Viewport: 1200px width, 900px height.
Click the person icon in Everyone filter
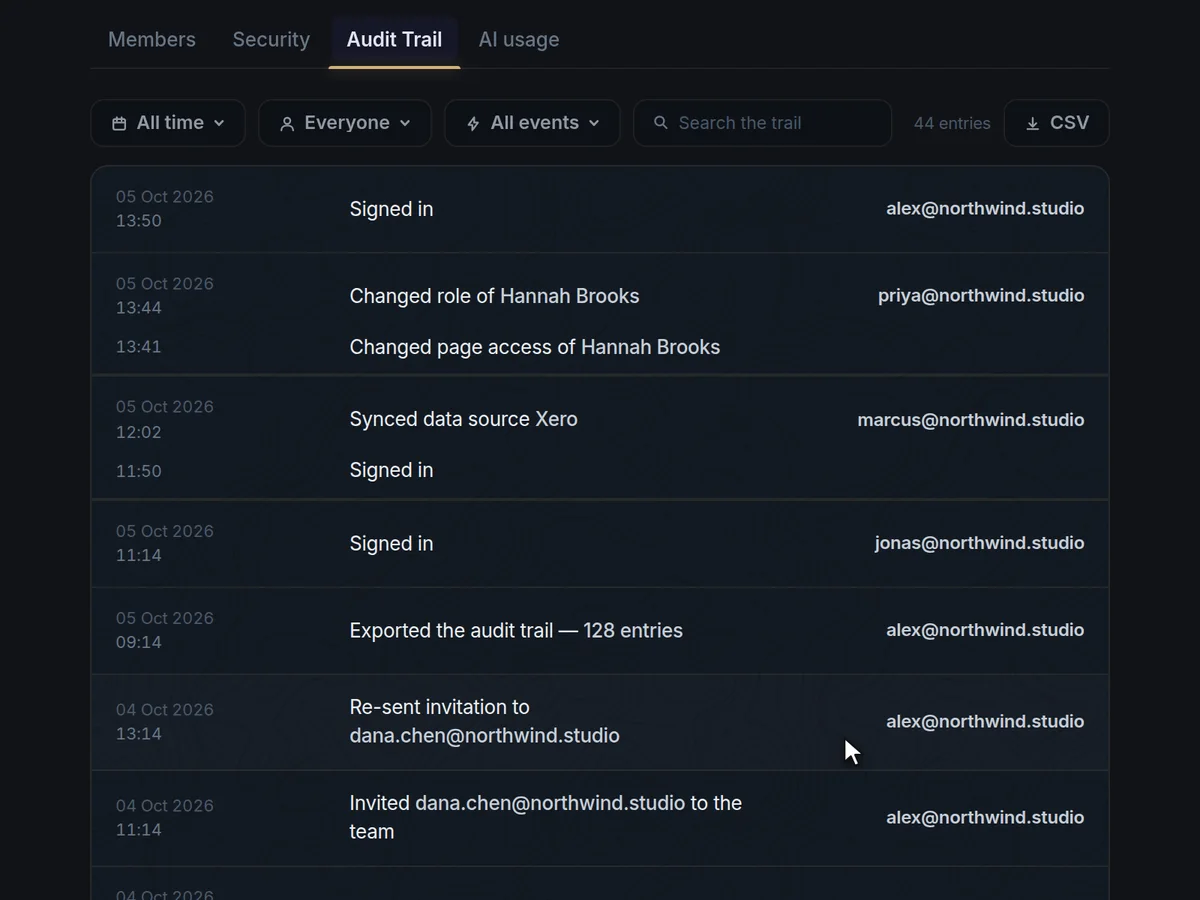click(x=287, y=123)
